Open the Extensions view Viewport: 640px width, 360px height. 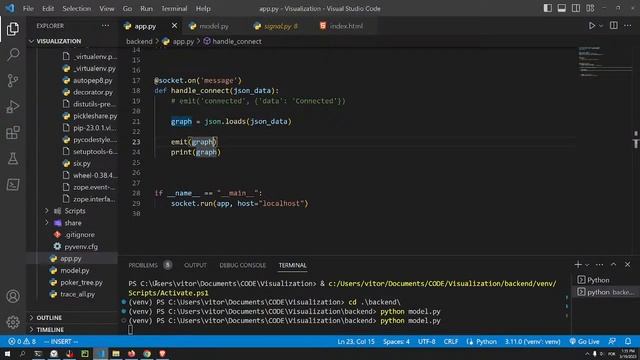click(x=13, y=132)
